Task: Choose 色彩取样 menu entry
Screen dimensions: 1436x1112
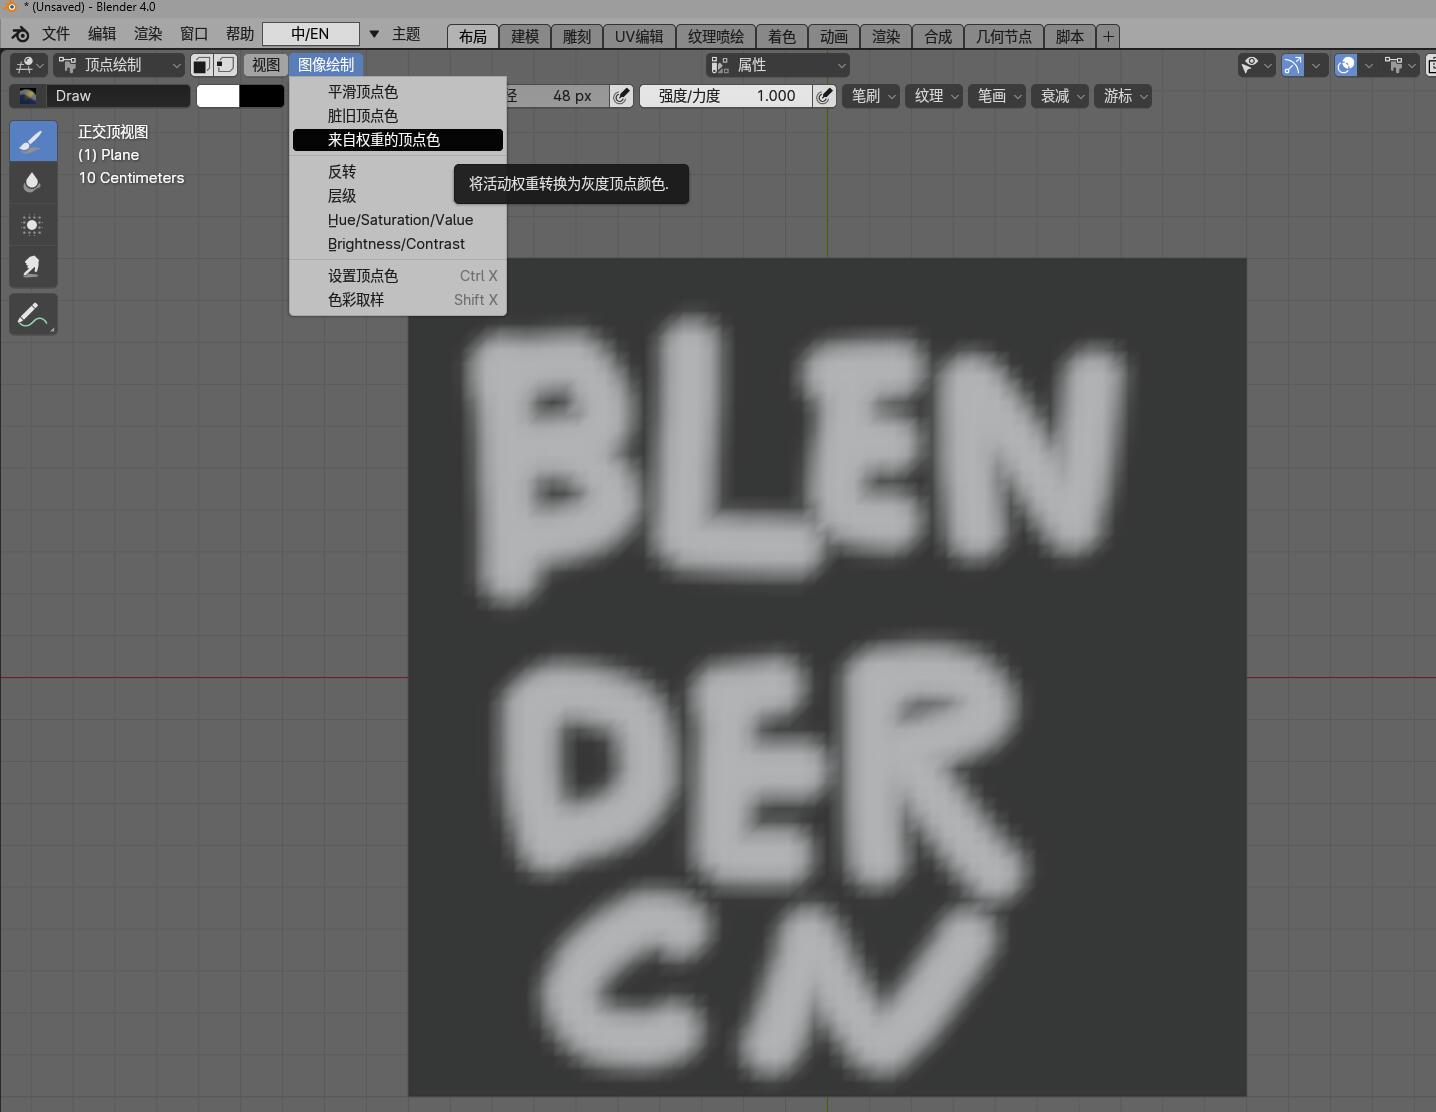Action: click(x=398, y=300)
